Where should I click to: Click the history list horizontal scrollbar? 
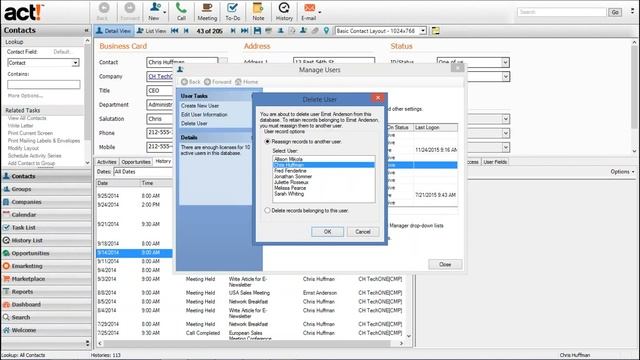point(250,344)
